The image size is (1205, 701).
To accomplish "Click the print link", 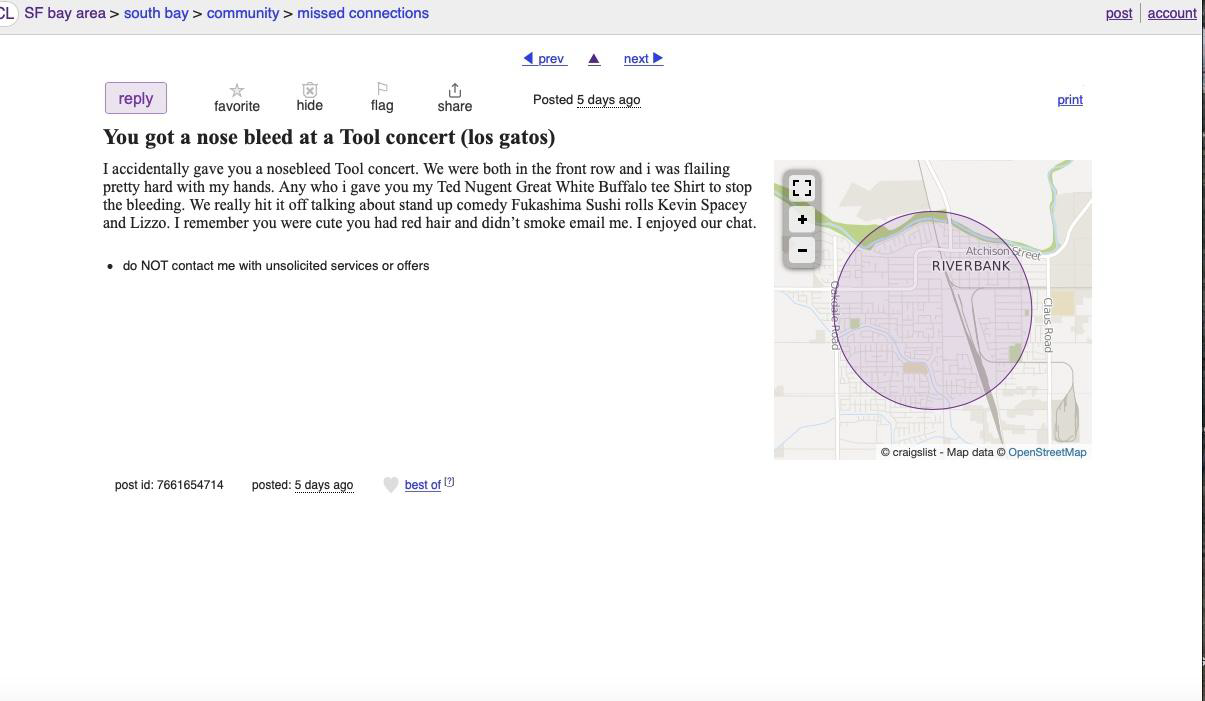I will tap(1070, 100).
